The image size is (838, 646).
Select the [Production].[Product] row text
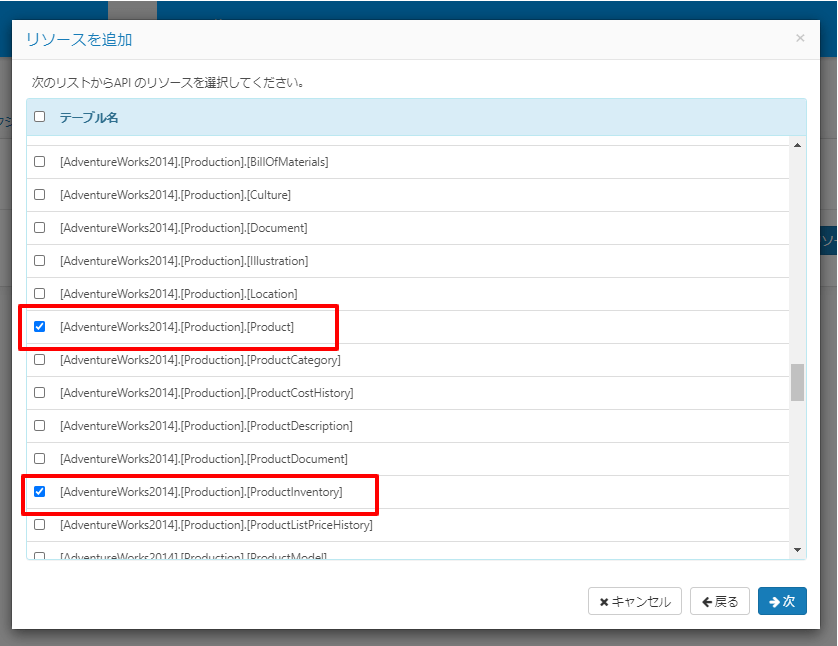177,327
